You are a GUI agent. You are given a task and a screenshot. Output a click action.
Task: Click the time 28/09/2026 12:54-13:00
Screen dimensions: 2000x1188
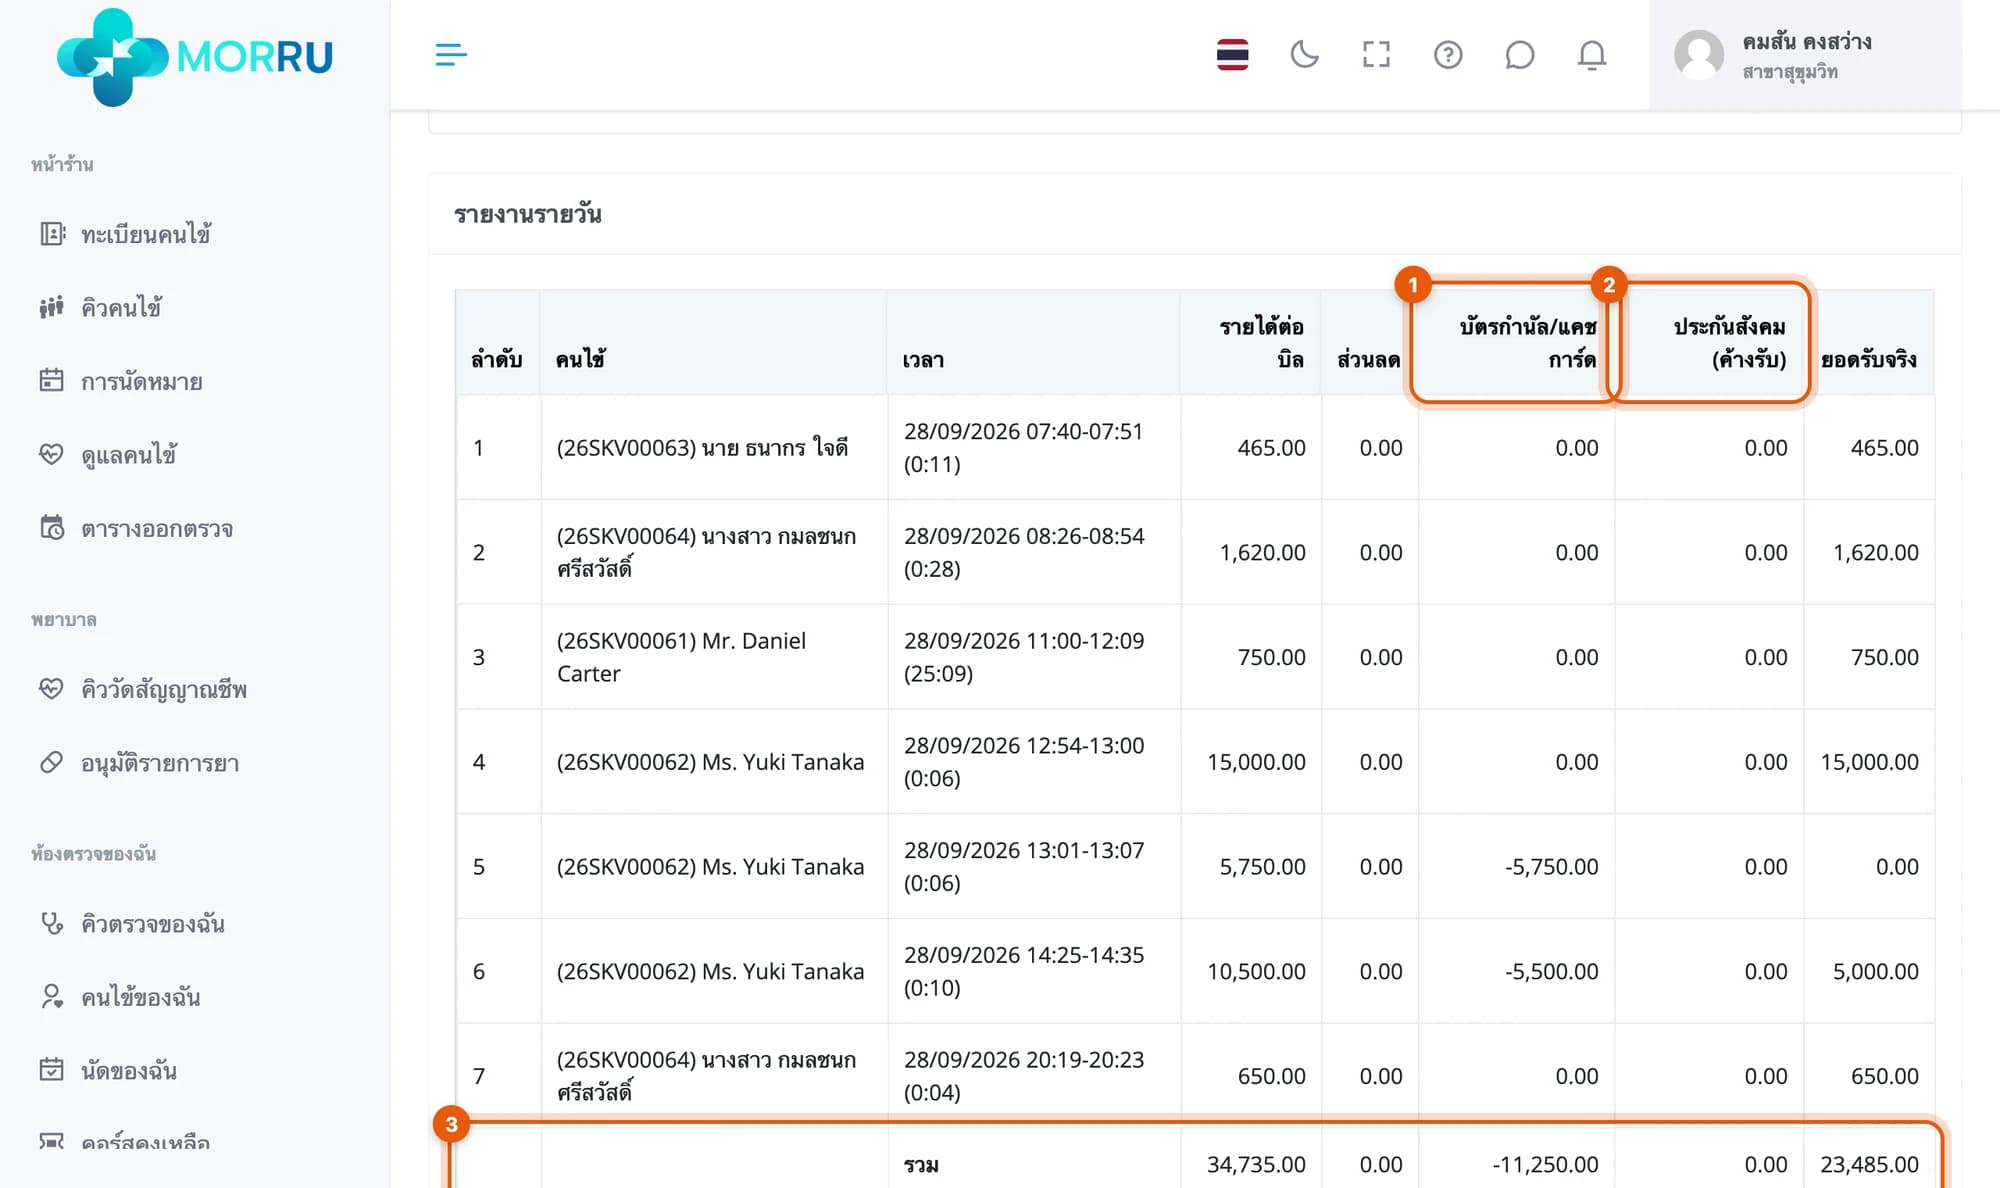1024,745
